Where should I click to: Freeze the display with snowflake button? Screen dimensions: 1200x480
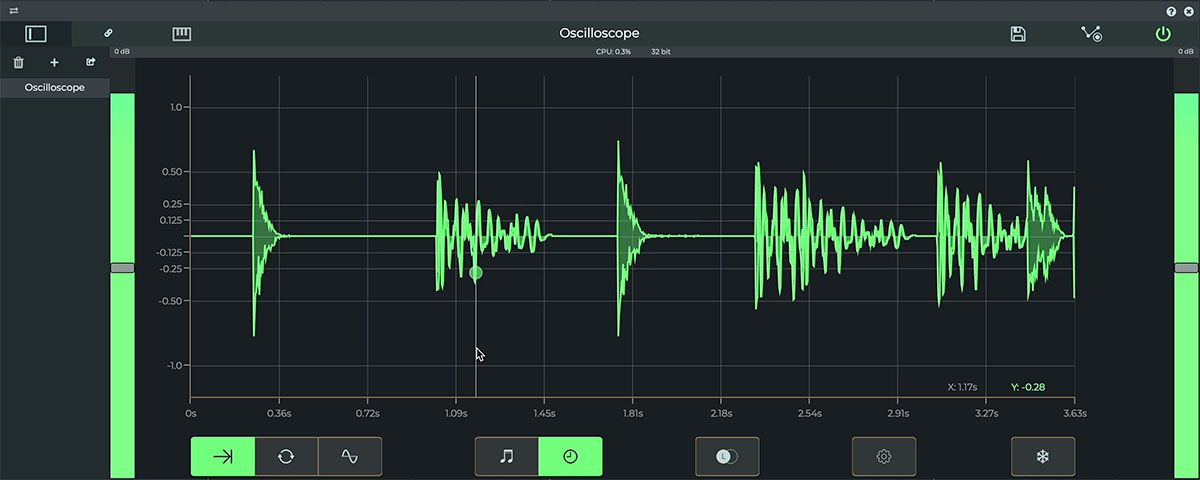pos(1043,456)
